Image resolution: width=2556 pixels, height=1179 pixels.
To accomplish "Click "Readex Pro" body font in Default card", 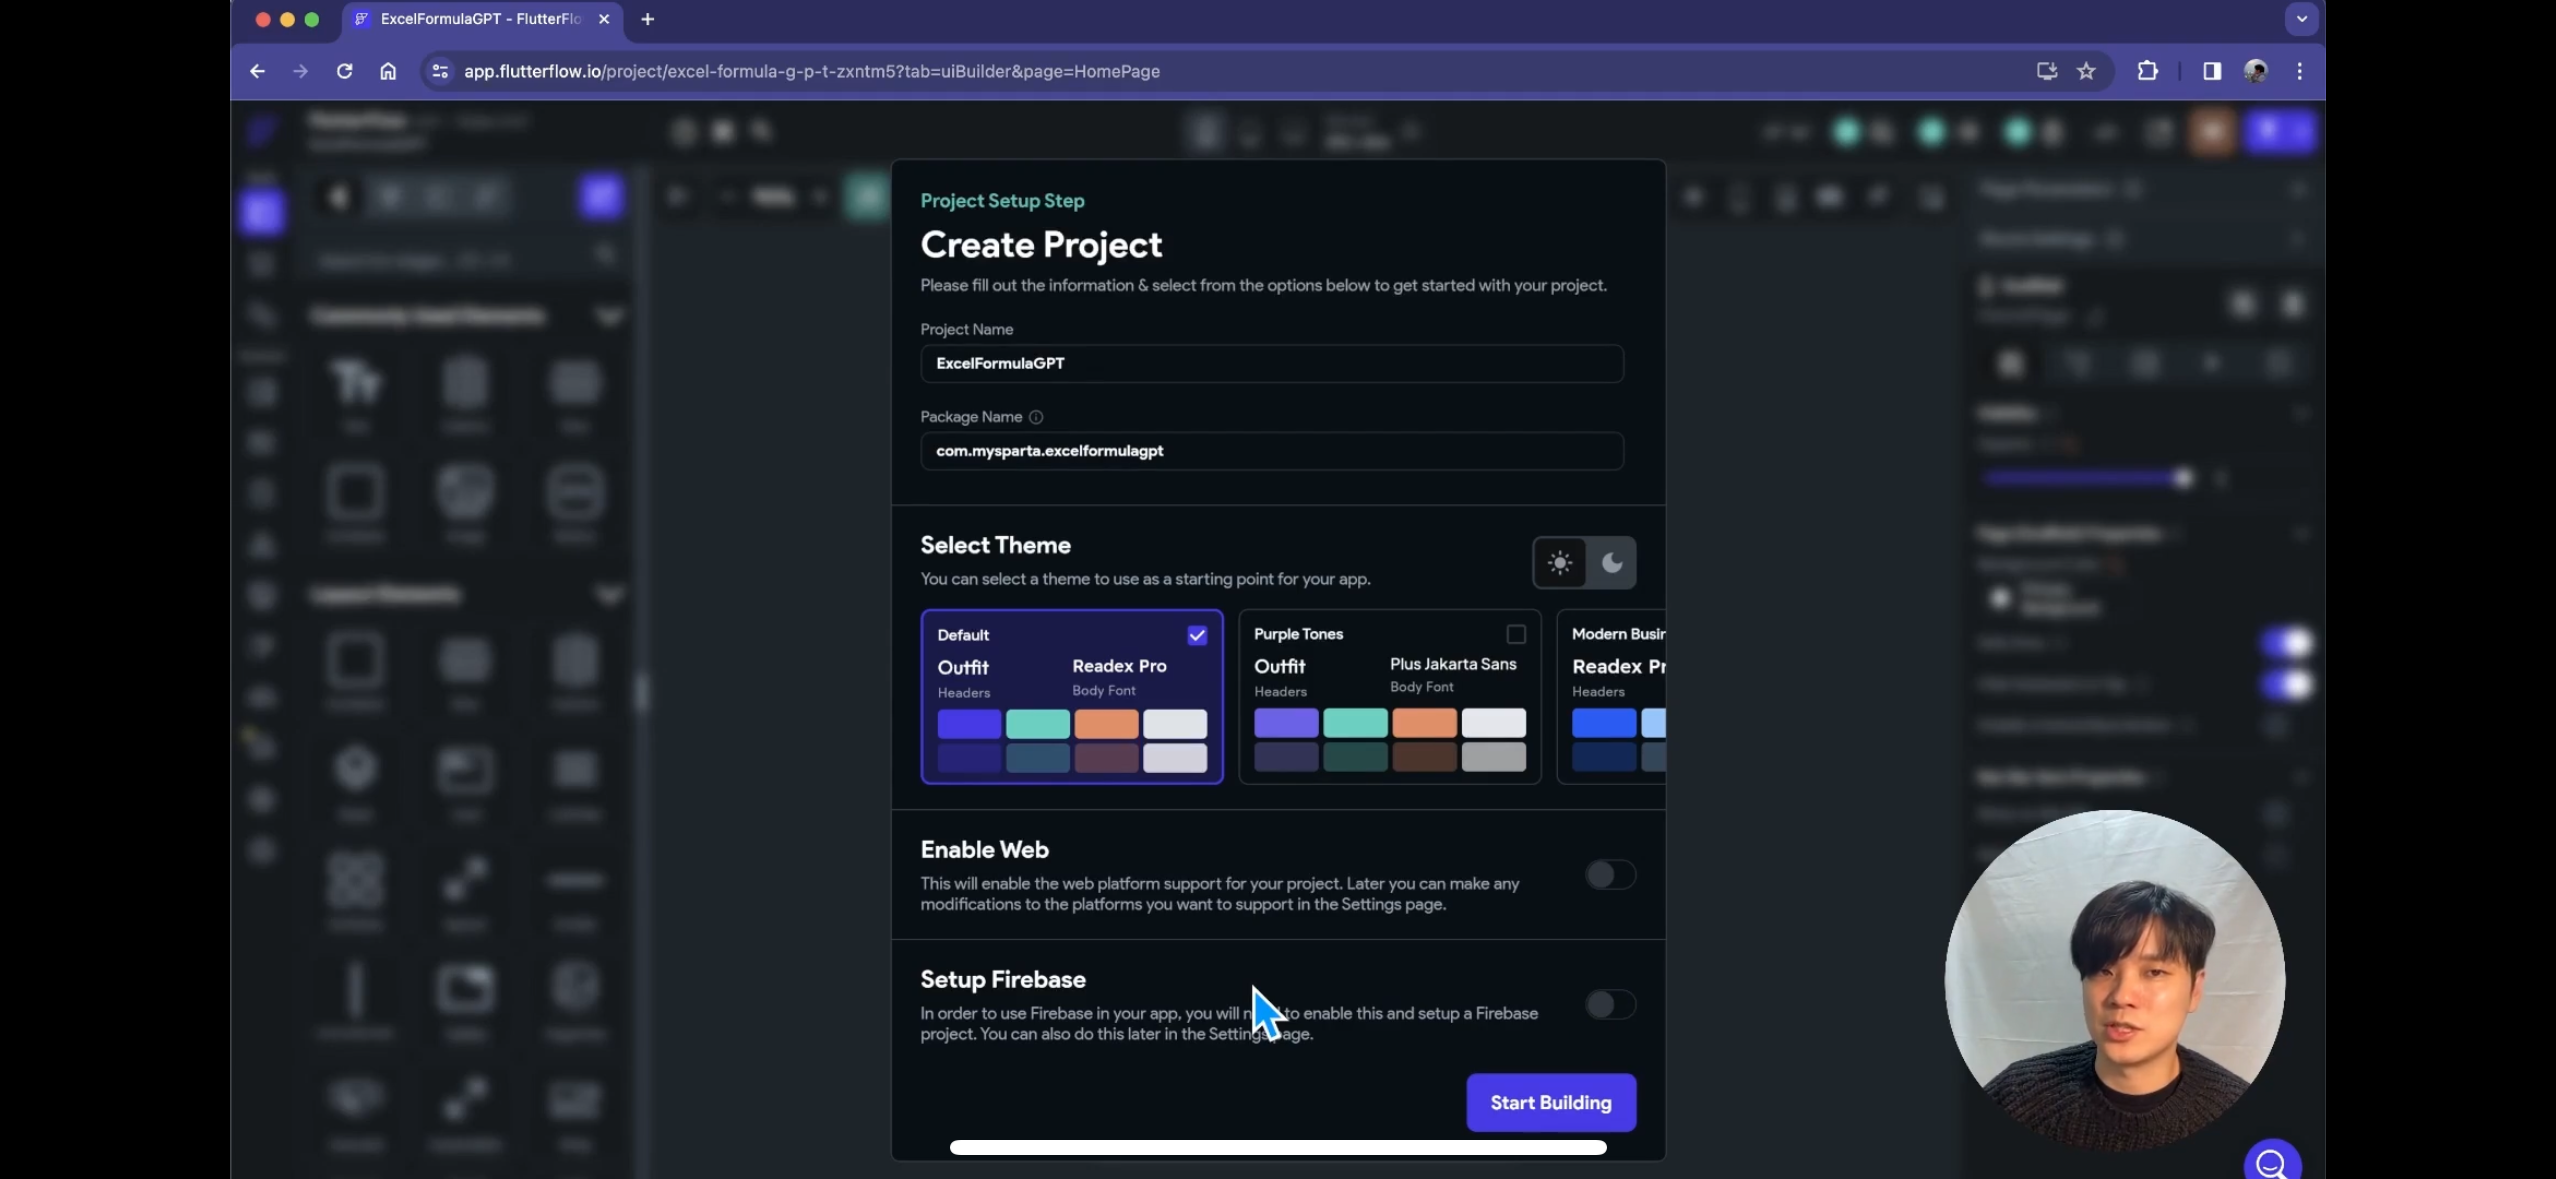I will coord(1119,666).
